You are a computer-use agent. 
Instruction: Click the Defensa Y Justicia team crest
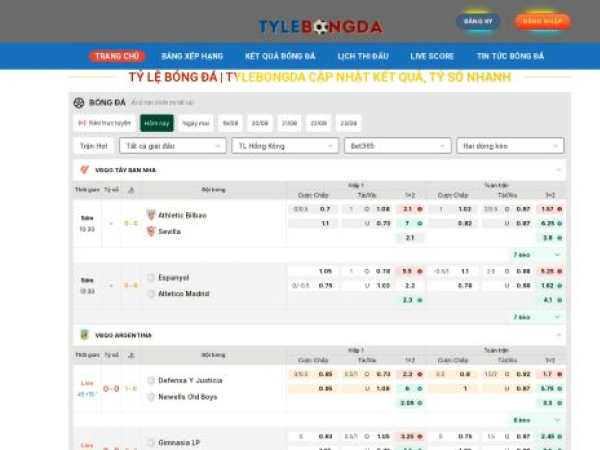(151, 380)
